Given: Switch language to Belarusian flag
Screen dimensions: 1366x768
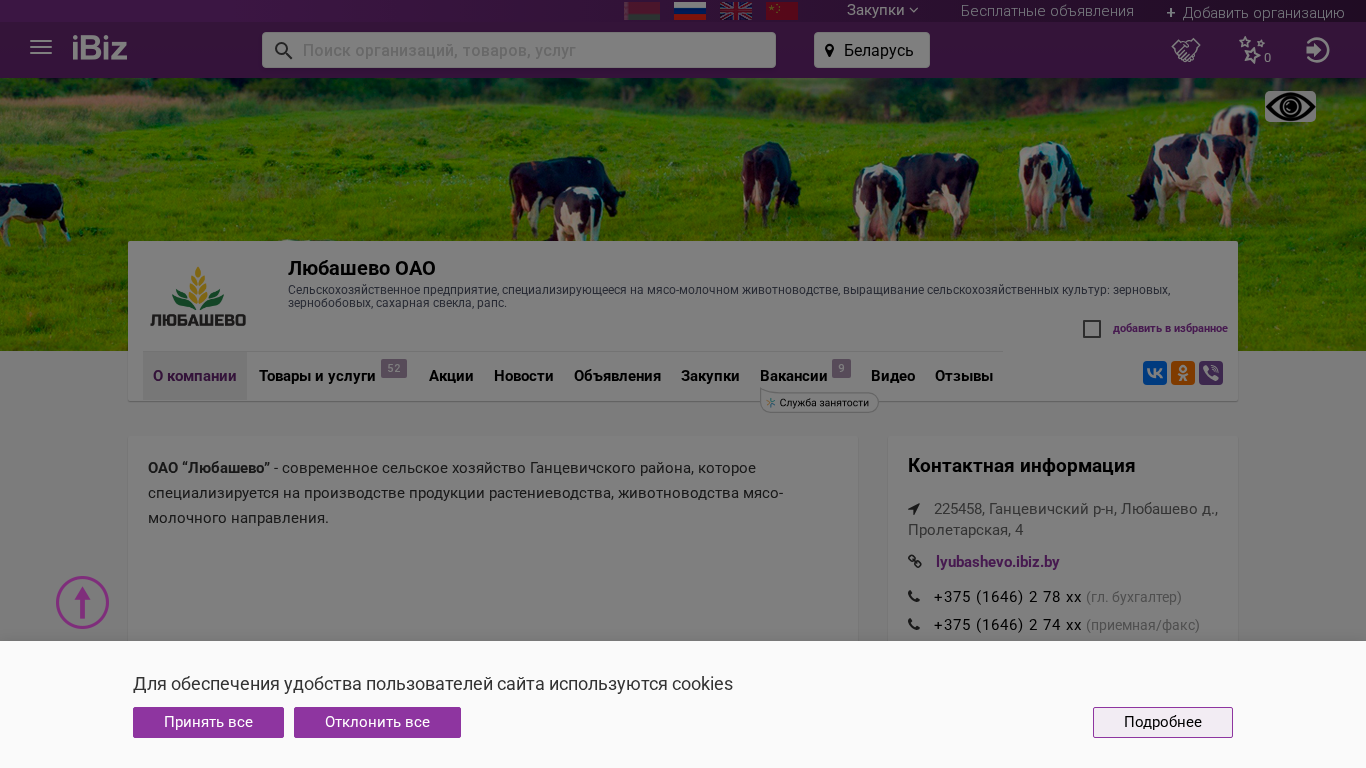Looking at the screenshot, I should click(x=642, y=11).
